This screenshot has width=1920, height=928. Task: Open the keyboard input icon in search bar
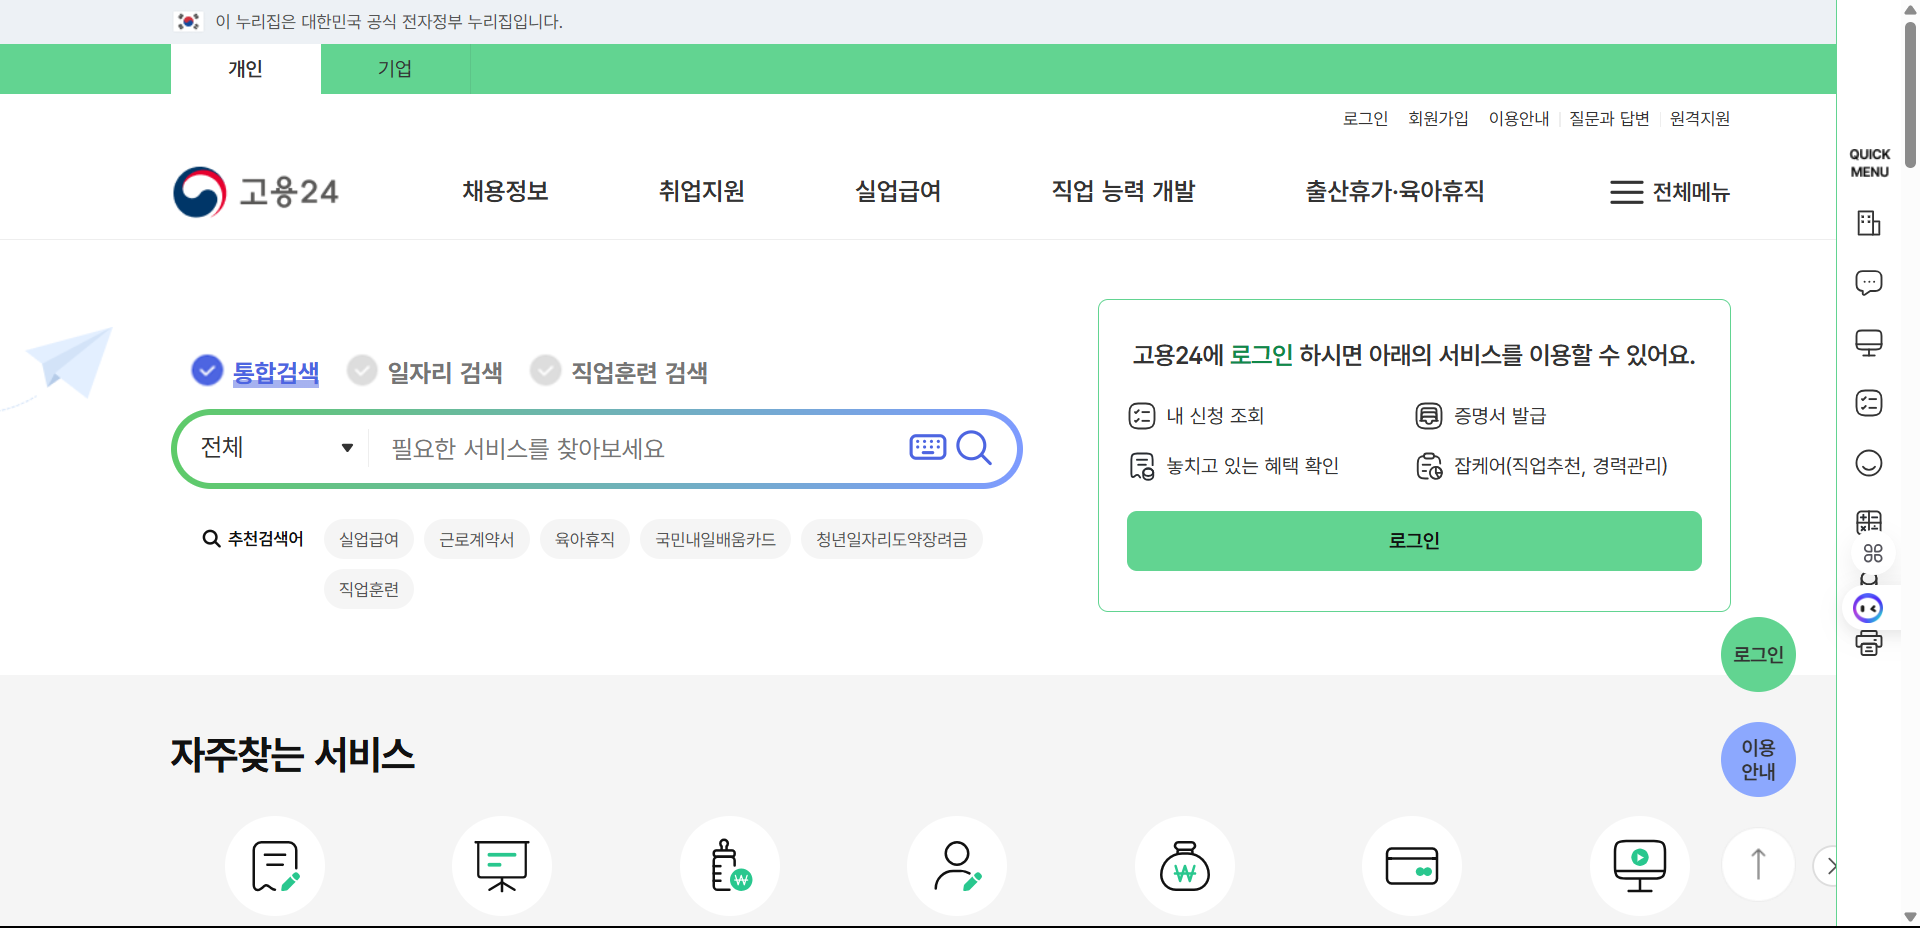pos(927,448)
